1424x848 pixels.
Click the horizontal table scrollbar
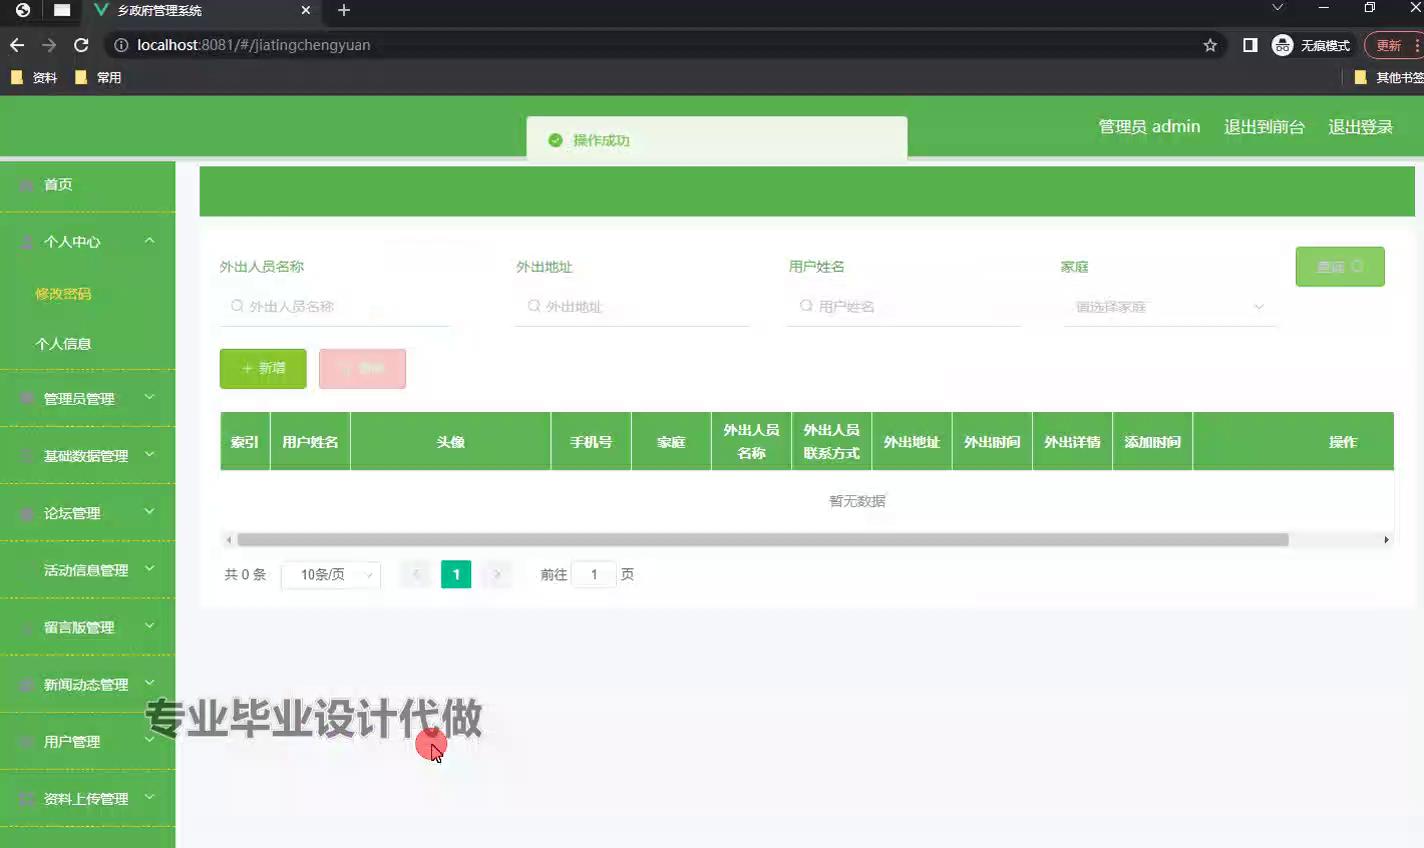pyautogui.click(x=762, y=540)
